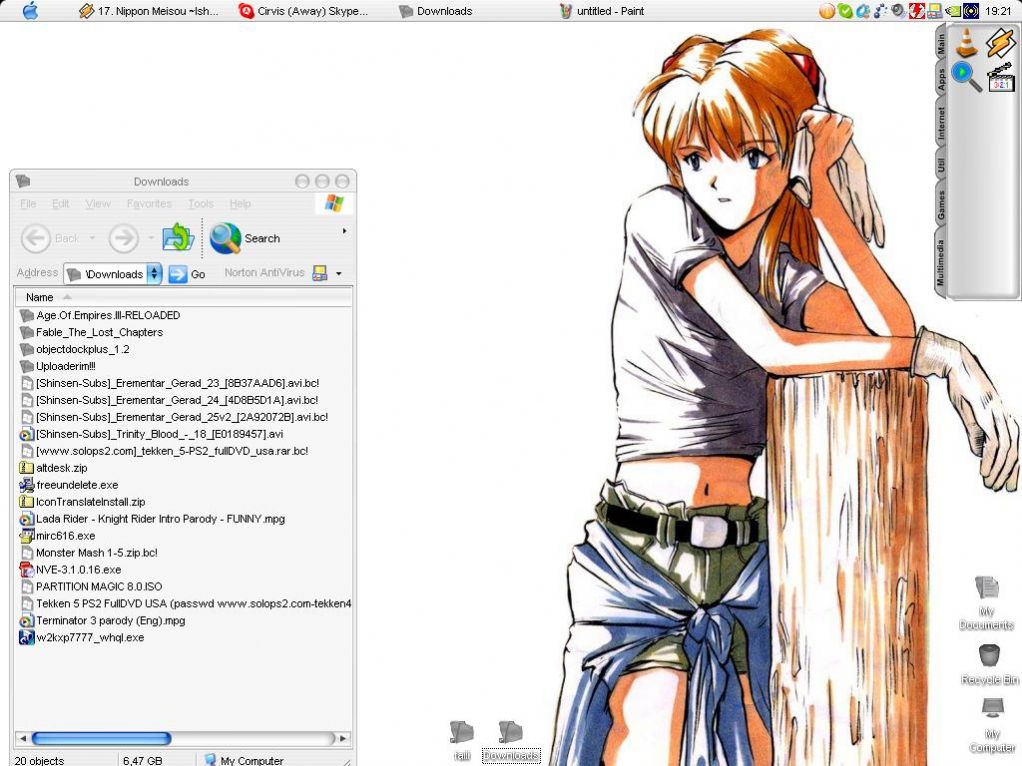Select the Uploaderim!!! folder
Viewport: 1022px width, 766px height.
[x=58, y=366]
